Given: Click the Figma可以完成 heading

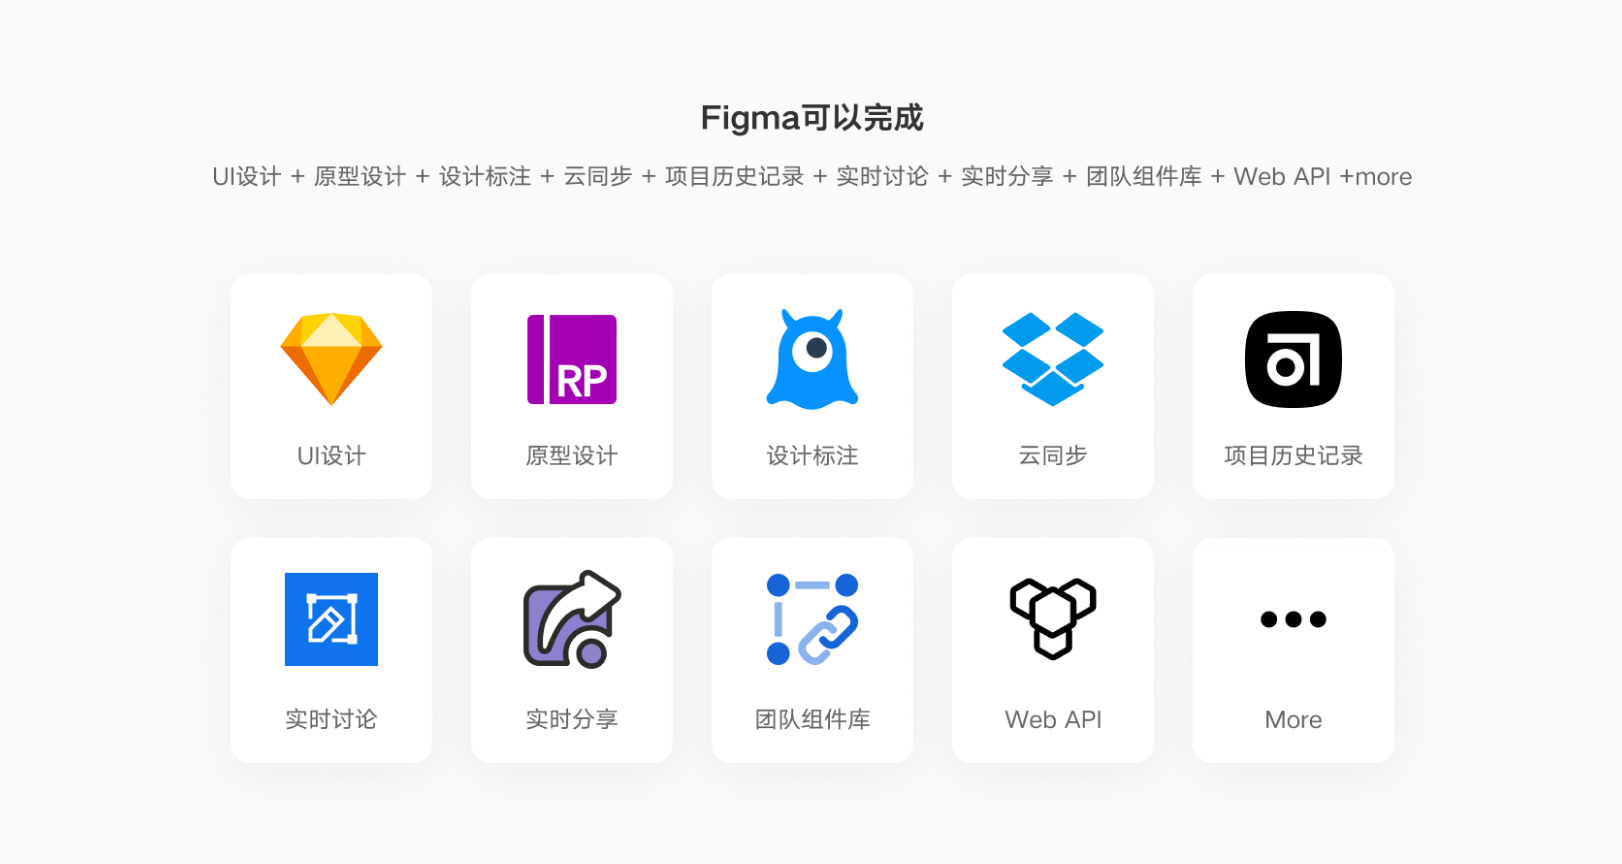Looking at the screenshot, I should (812, 118).
